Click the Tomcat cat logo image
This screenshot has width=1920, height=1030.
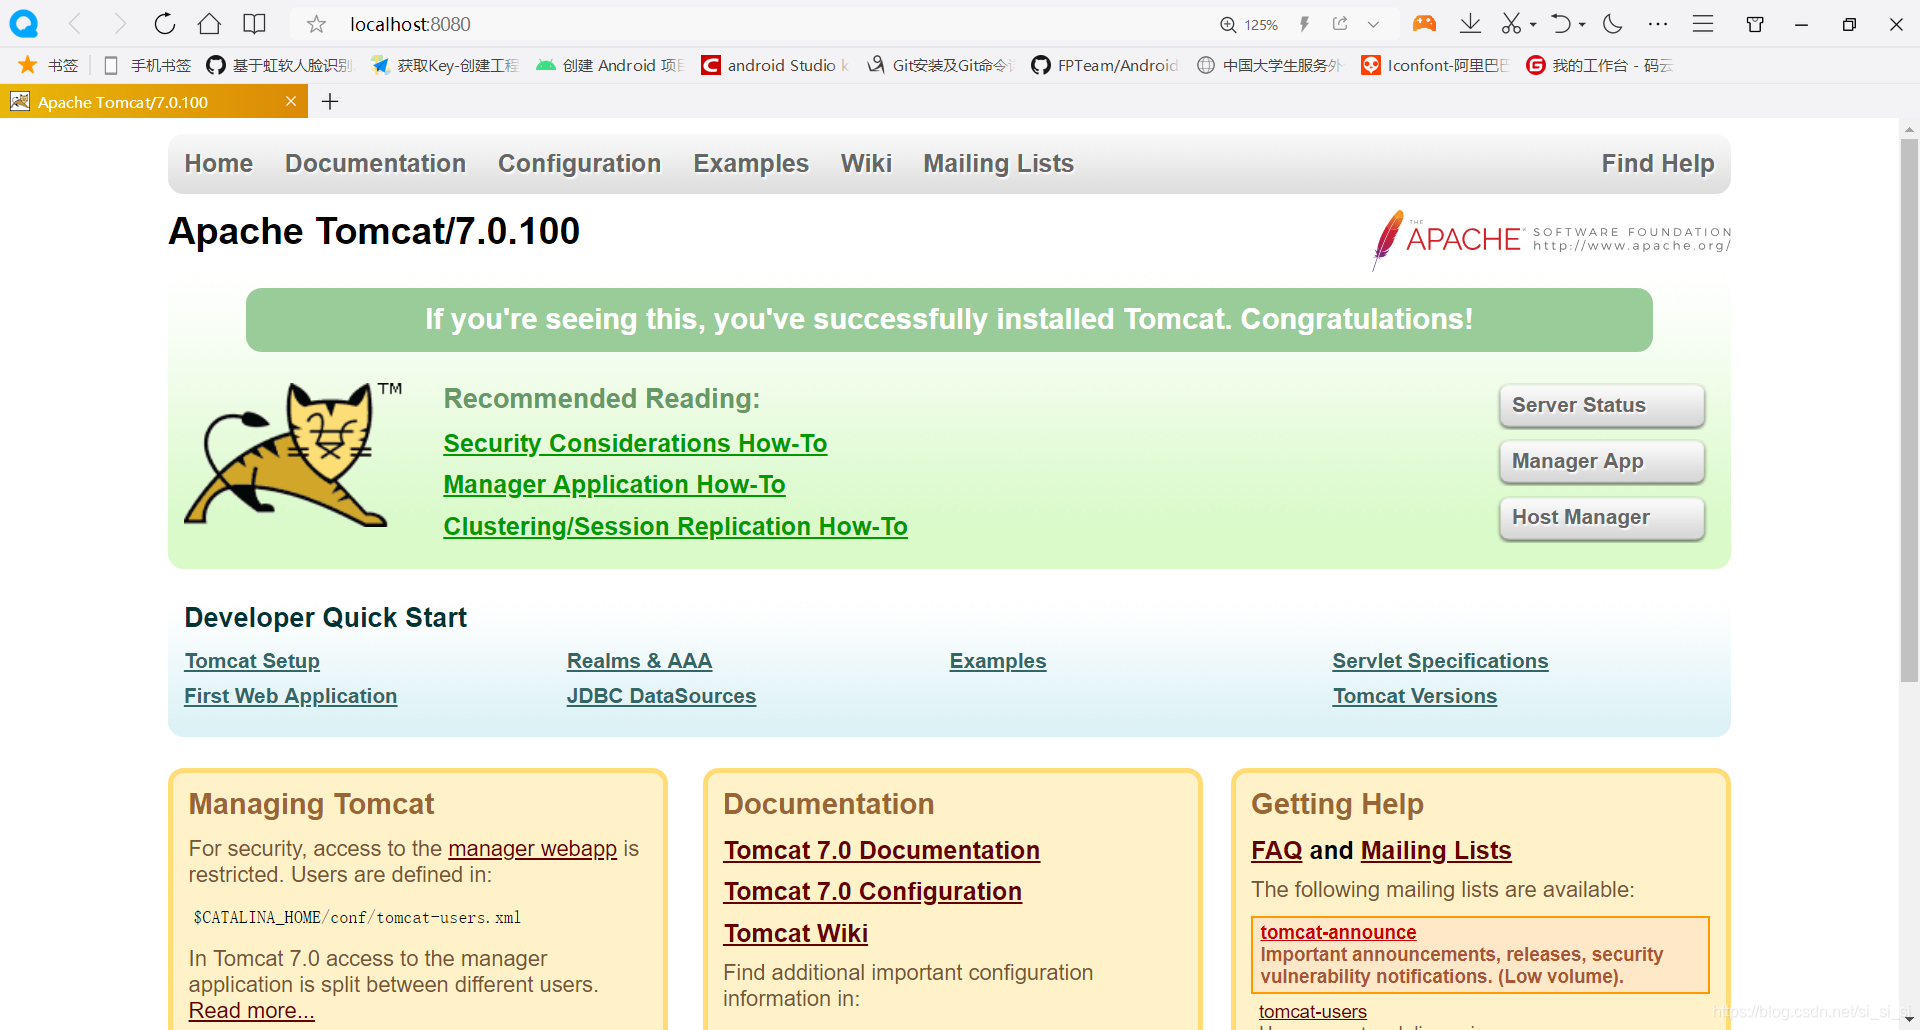tap(293, 454)
